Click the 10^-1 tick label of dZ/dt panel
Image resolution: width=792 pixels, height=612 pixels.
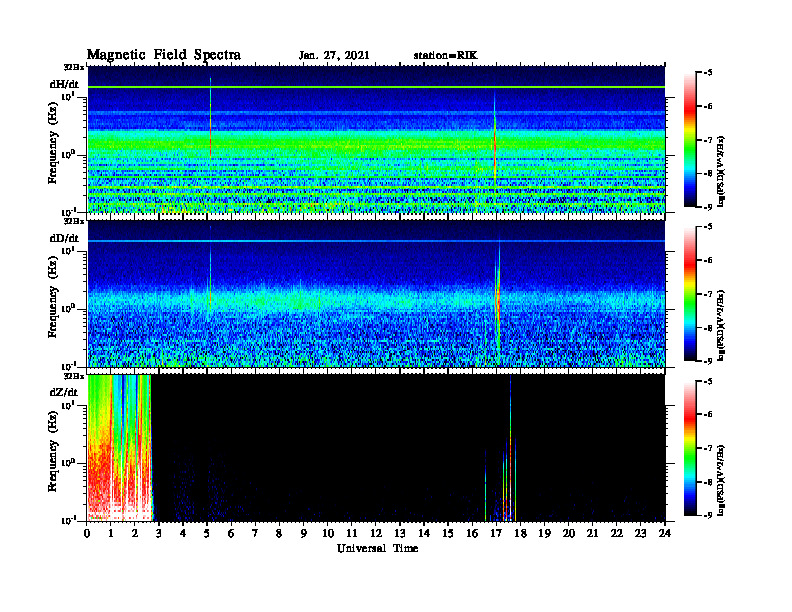pyautogui.click(x=68, y=520)
